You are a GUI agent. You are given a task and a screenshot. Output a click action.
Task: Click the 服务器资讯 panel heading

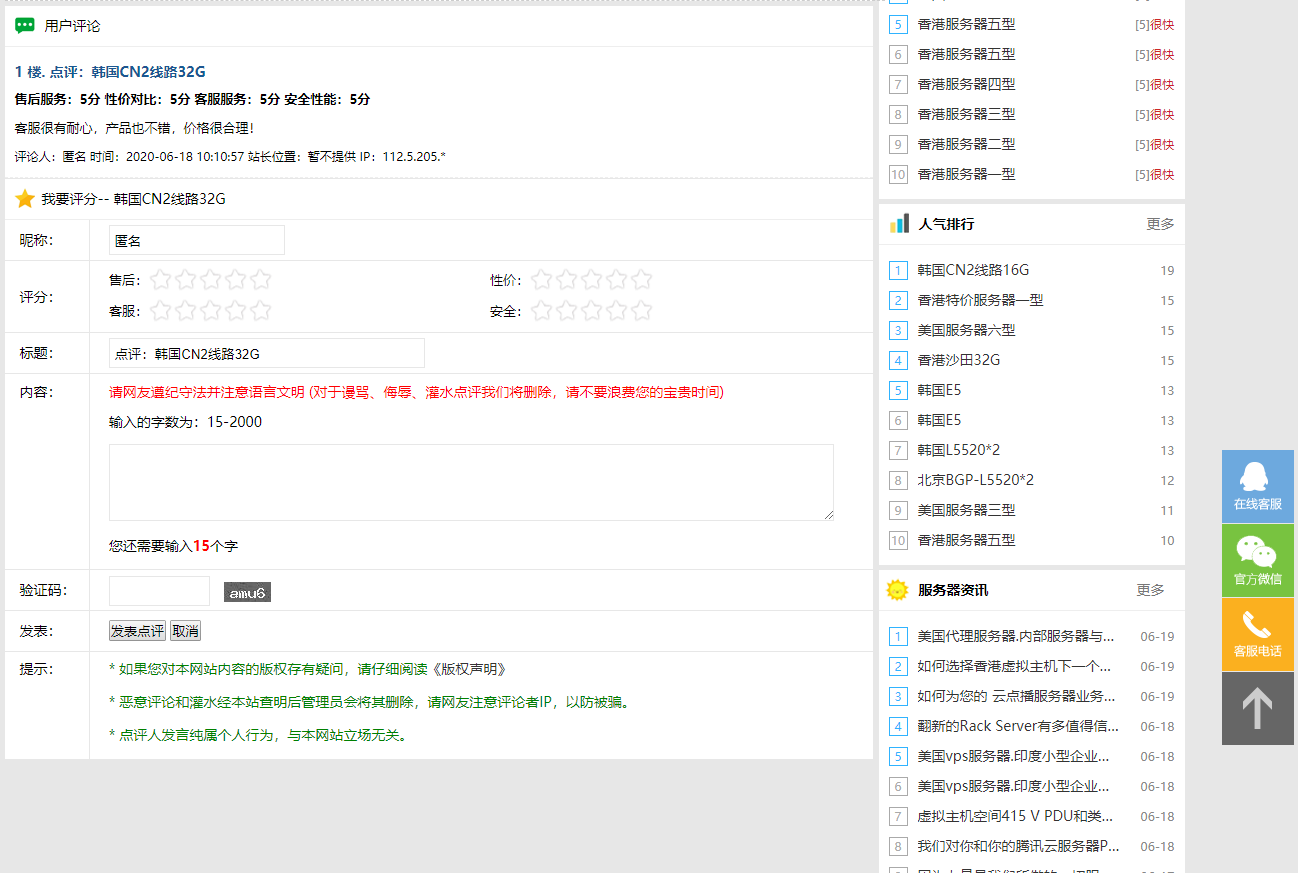953,590
